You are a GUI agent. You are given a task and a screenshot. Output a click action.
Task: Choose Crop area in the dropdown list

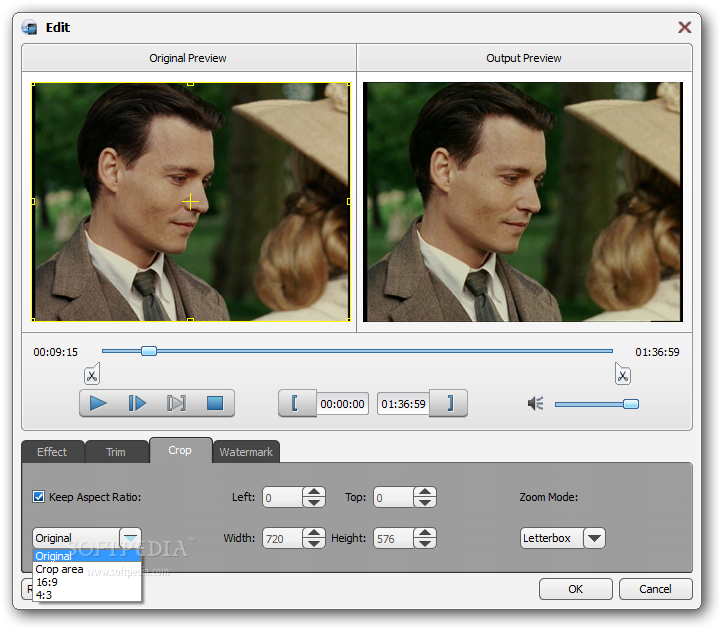pyautogui.click(x=87, y=569)
